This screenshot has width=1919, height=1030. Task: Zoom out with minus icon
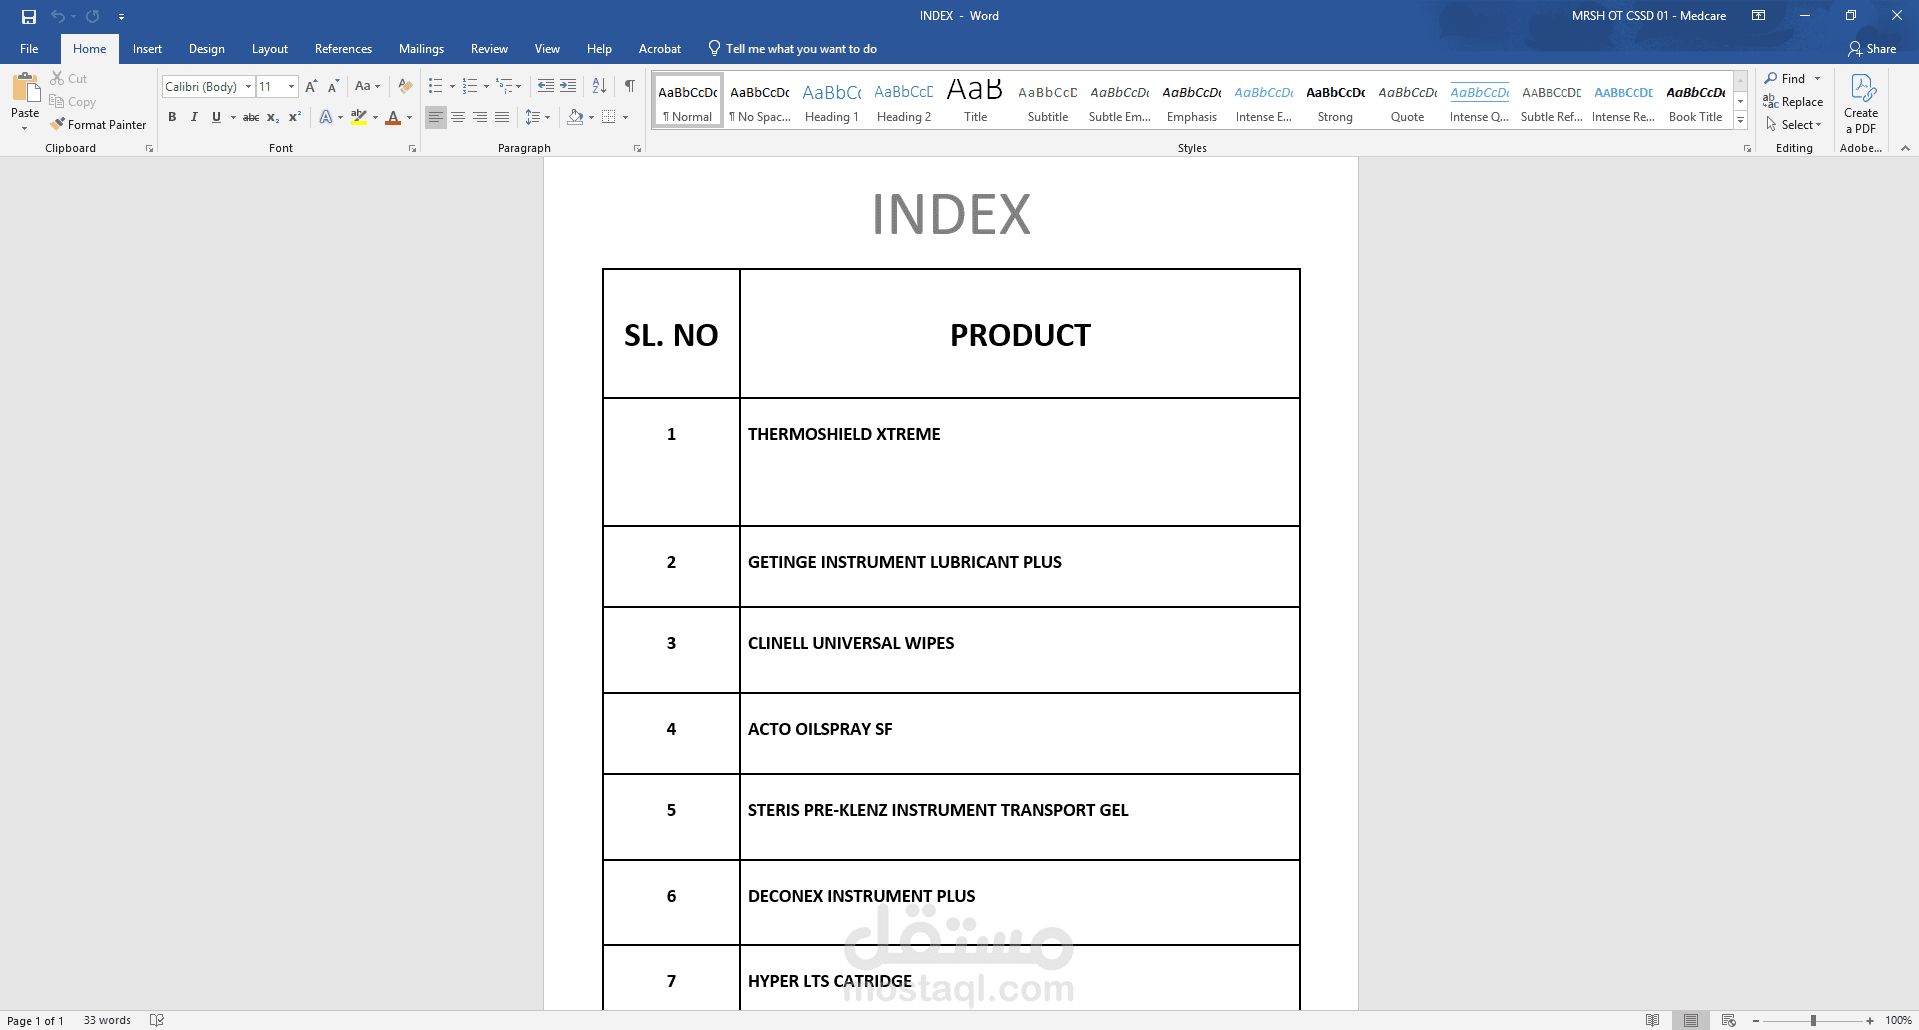(x=1756, y=1021)
